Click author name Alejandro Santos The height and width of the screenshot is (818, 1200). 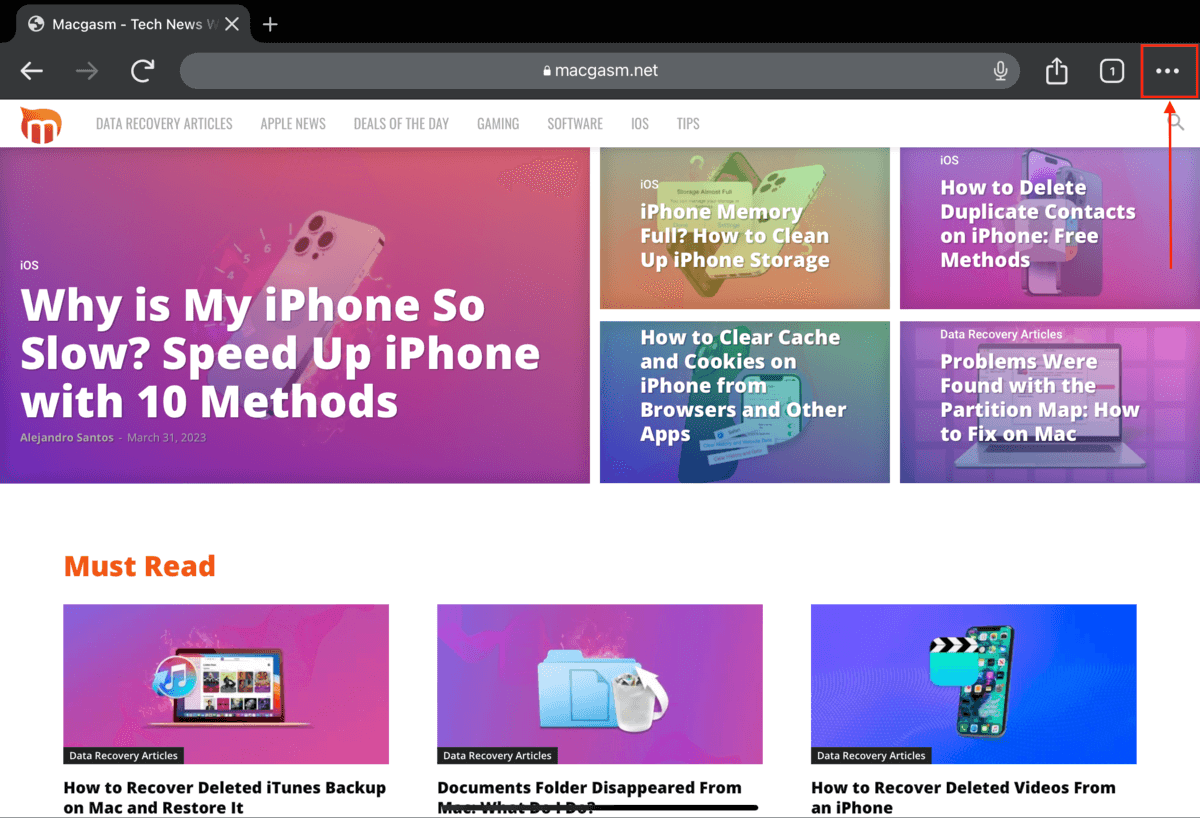(x=67, y=438)
